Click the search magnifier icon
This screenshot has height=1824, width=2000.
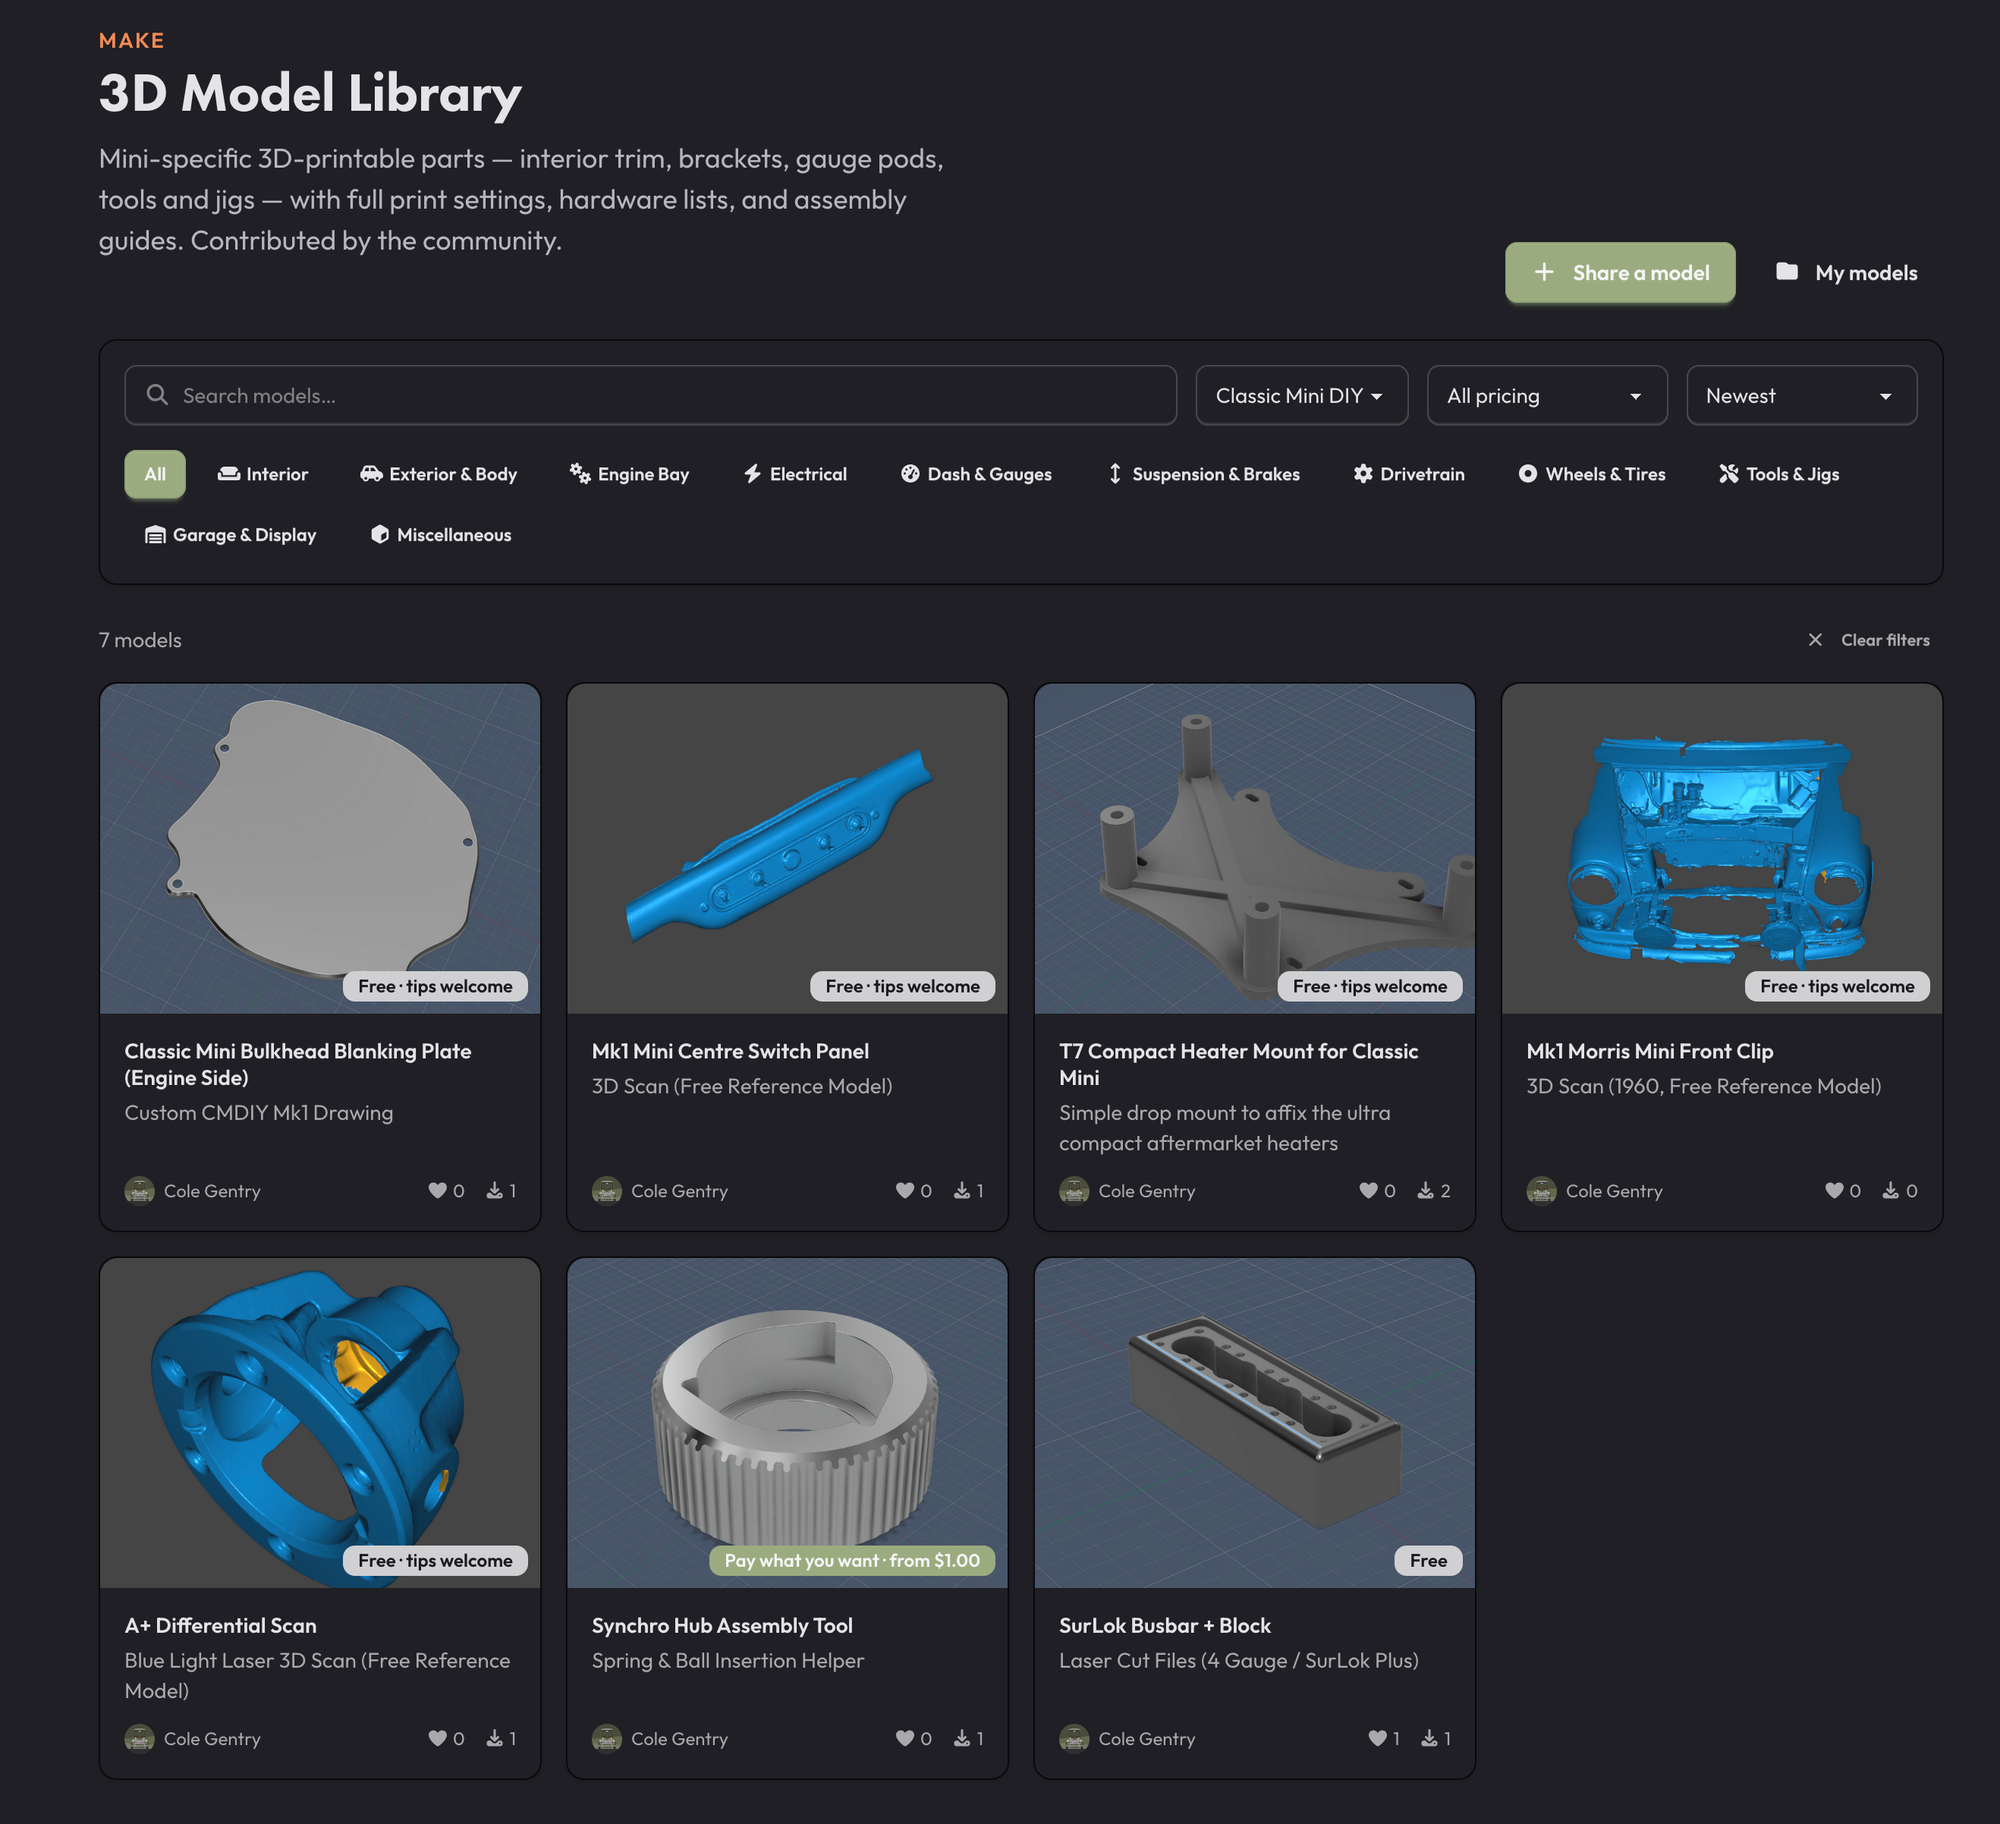click(157, 395)
